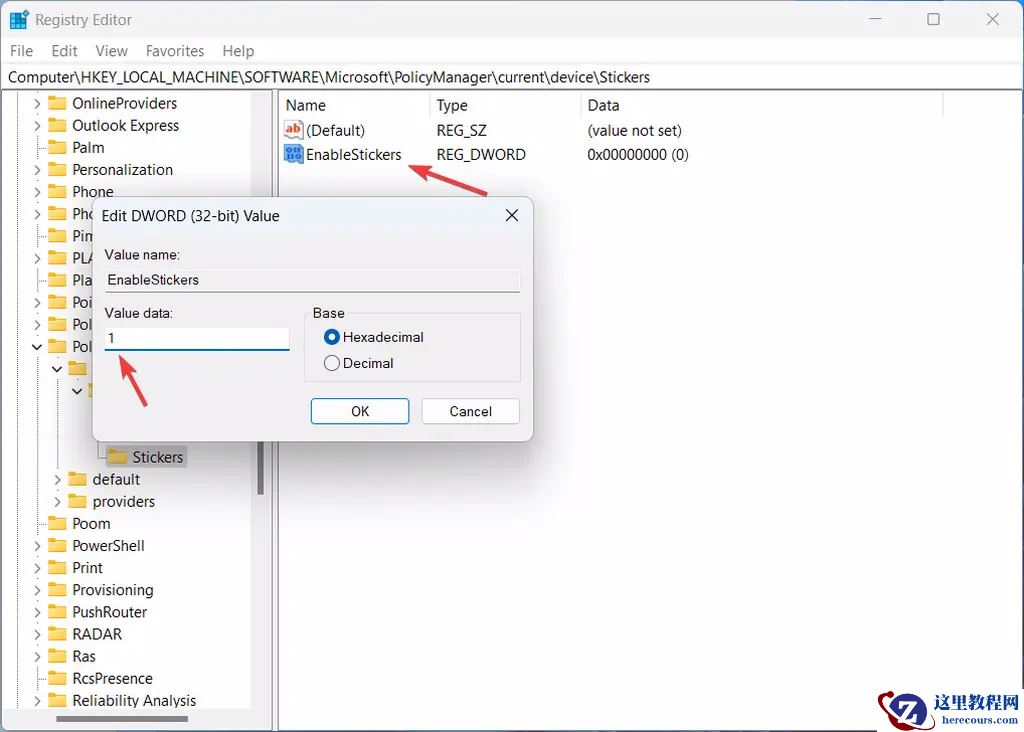Click the Provisioning folder icon

(x=57, y=590)
